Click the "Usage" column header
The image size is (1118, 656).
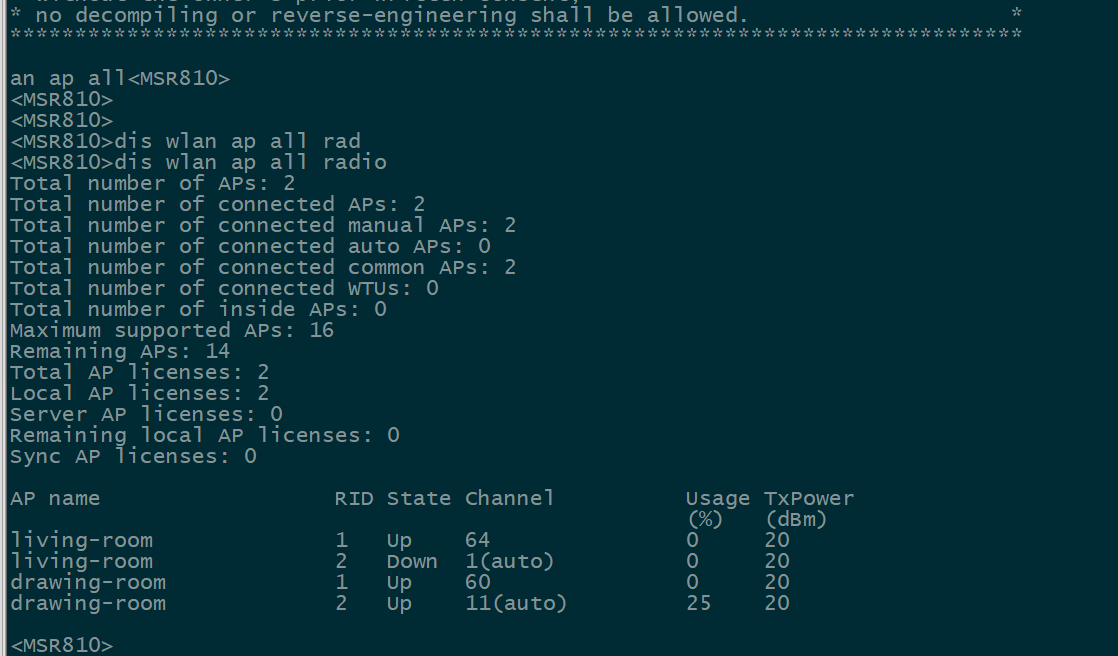pos(717,498)
